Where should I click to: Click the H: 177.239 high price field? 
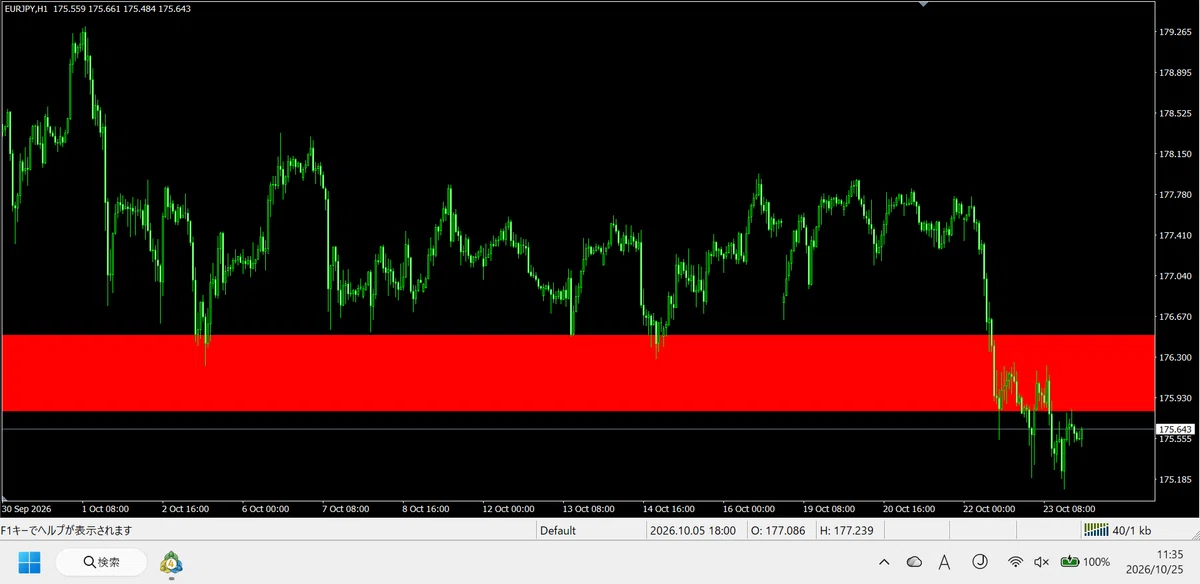pyautogui.click(x=847, y=531)
